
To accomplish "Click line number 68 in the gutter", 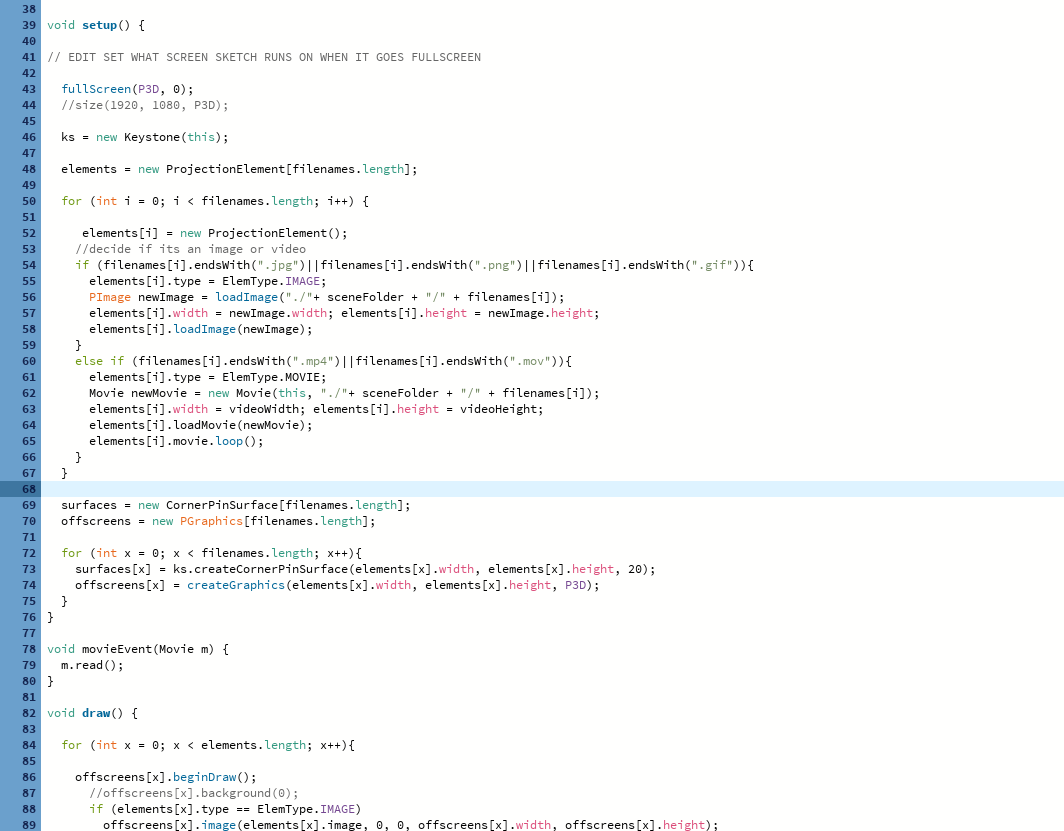I will pyautogui.click(x=28, y=489).
